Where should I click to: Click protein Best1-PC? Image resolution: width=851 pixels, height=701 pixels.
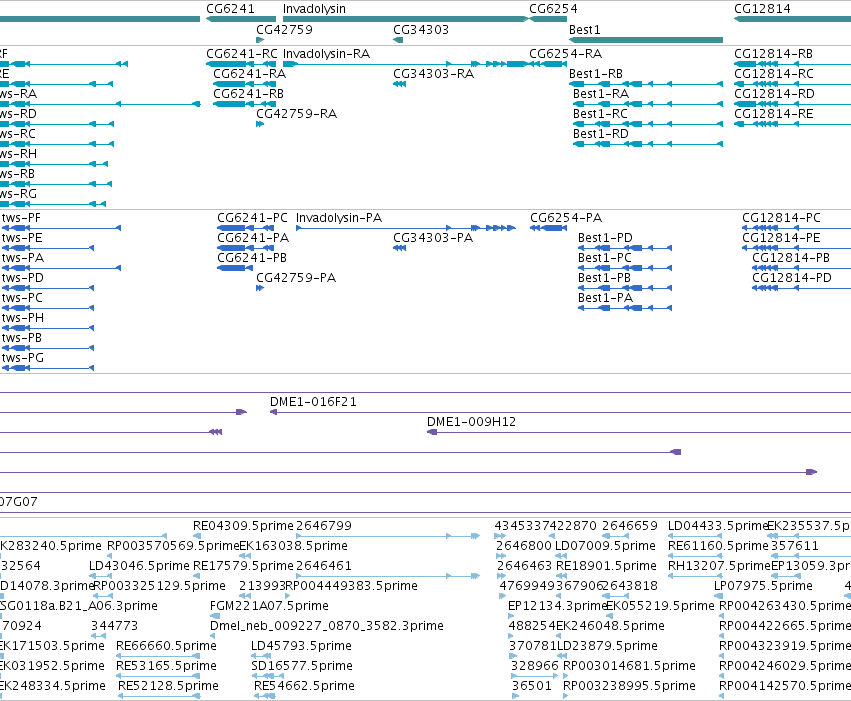coord(605,258)
